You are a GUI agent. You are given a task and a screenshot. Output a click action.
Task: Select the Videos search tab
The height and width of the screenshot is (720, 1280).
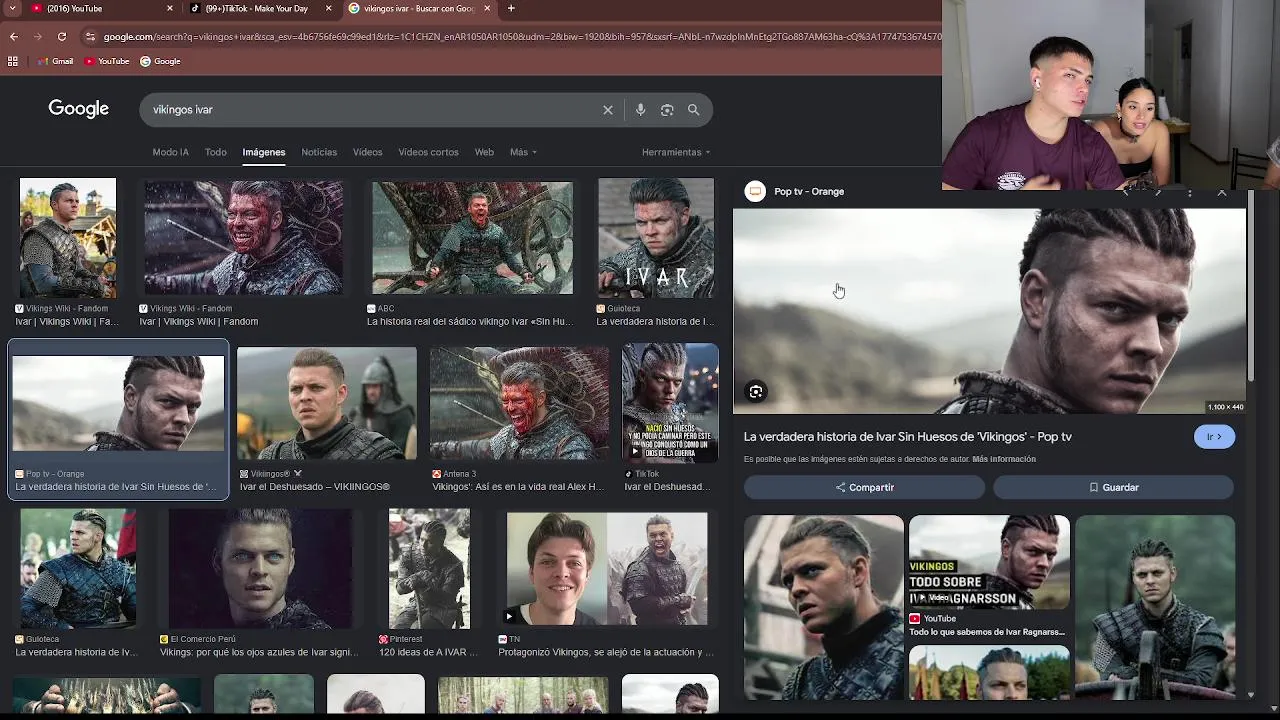(367, 152)
